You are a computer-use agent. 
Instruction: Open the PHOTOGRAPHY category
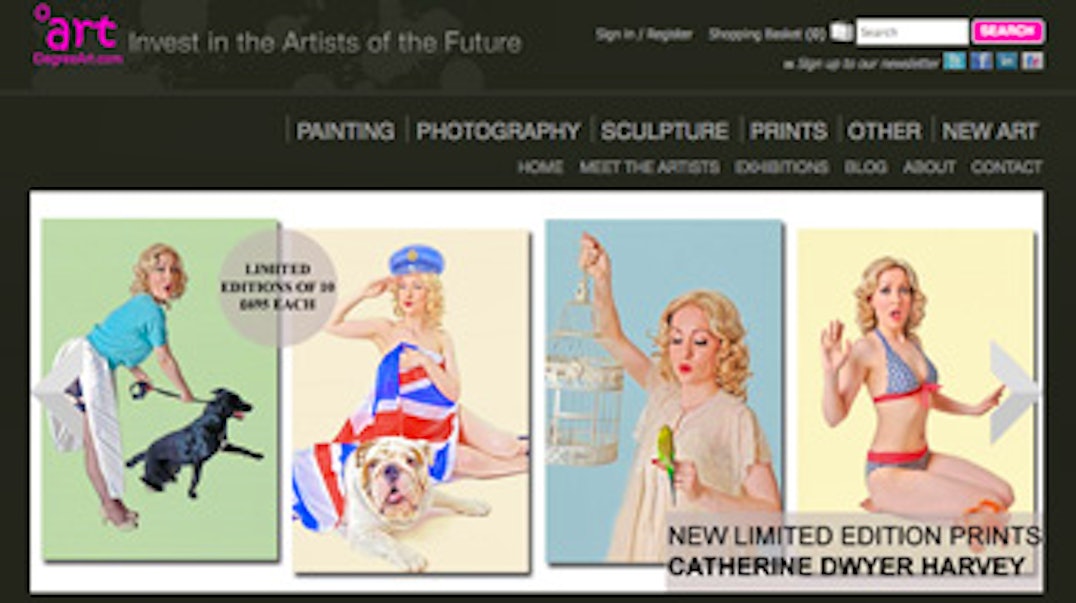[498, 131]
